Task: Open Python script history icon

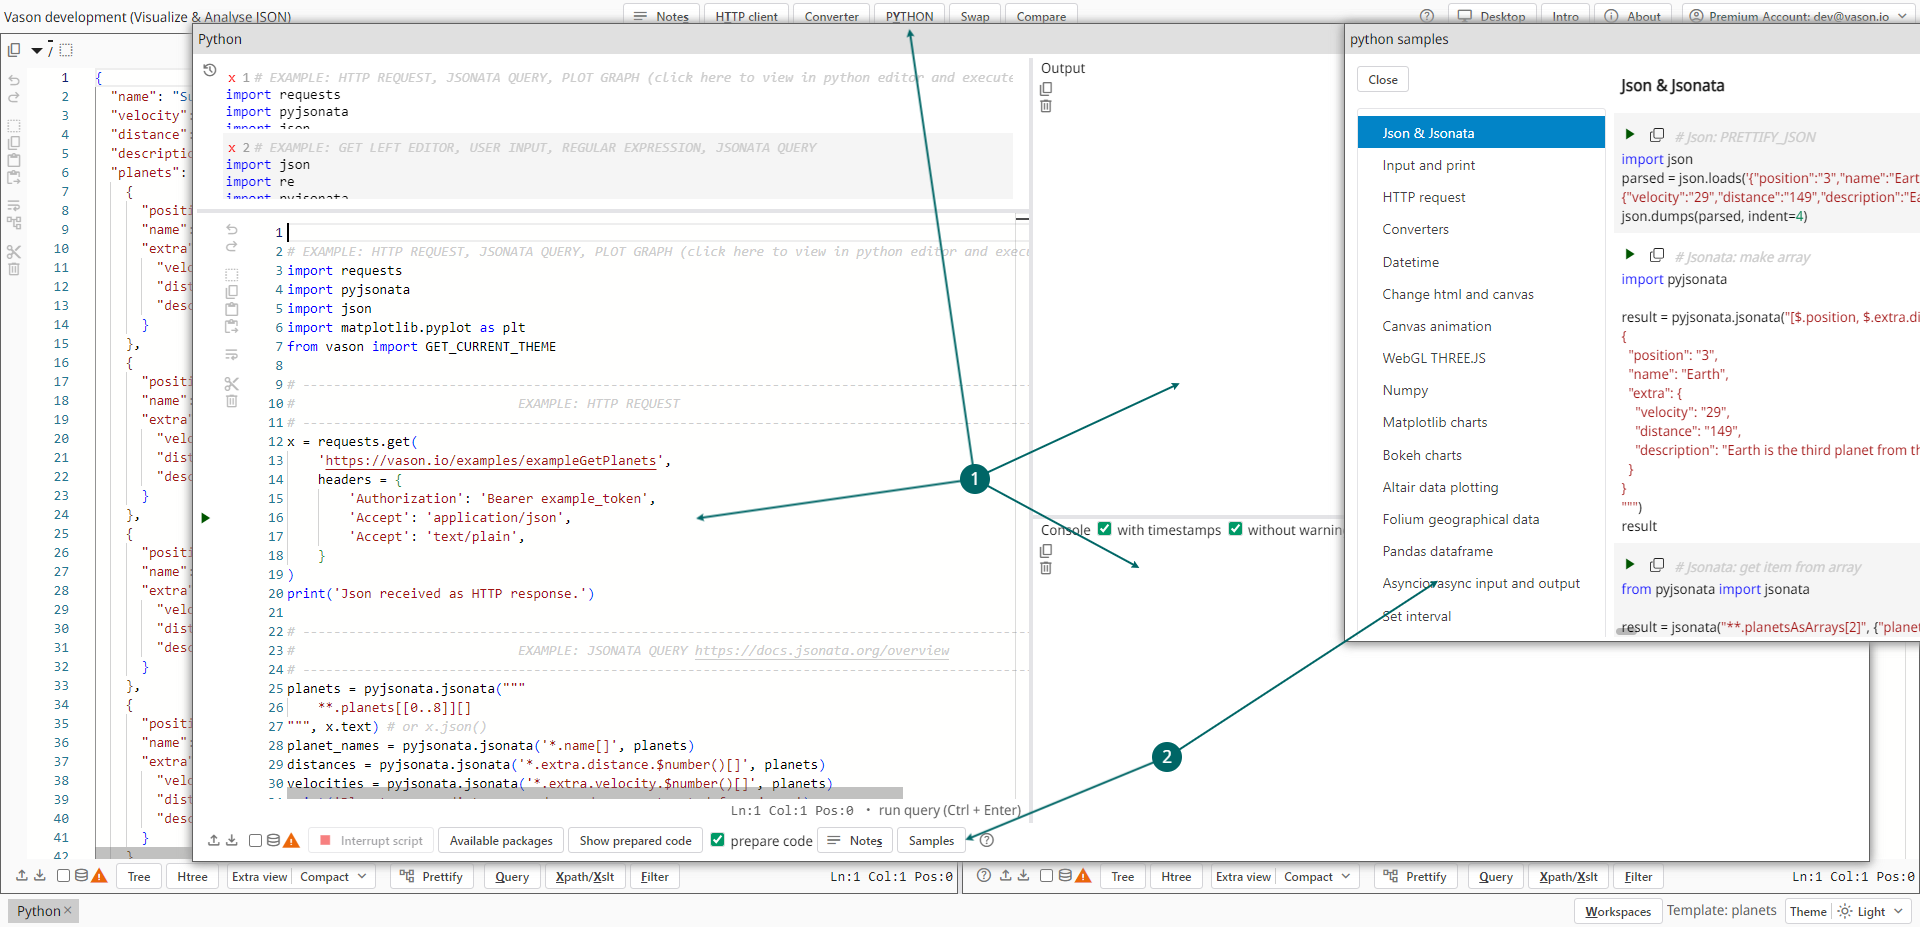Action: [x=209, y=70]
